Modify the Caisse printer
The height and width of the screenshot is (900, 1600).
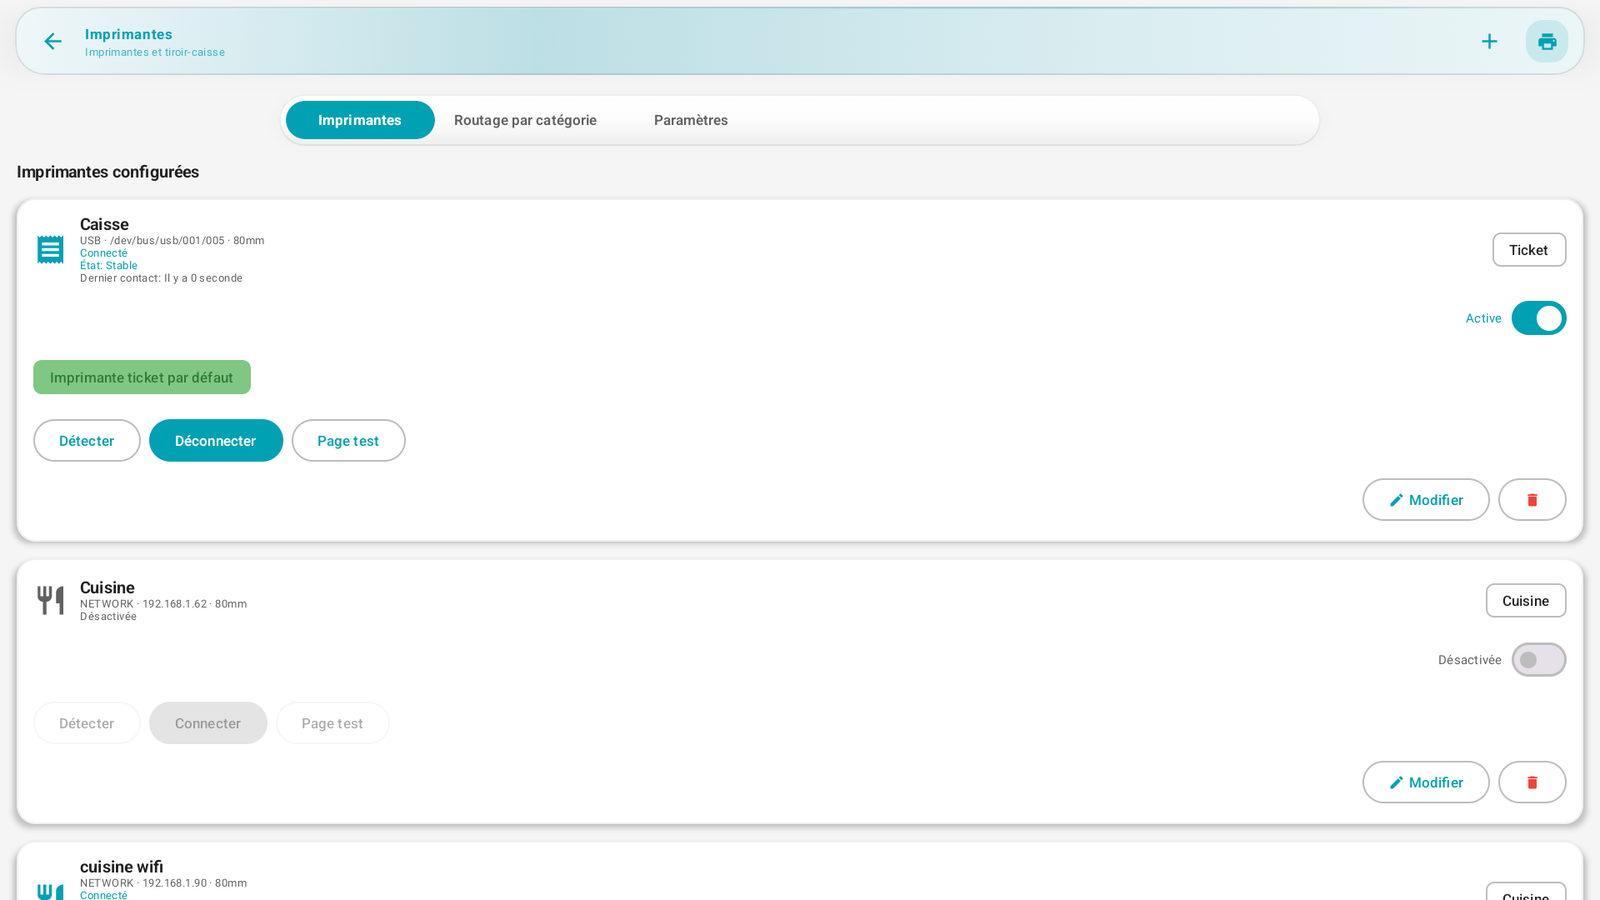pos(1426,500)
